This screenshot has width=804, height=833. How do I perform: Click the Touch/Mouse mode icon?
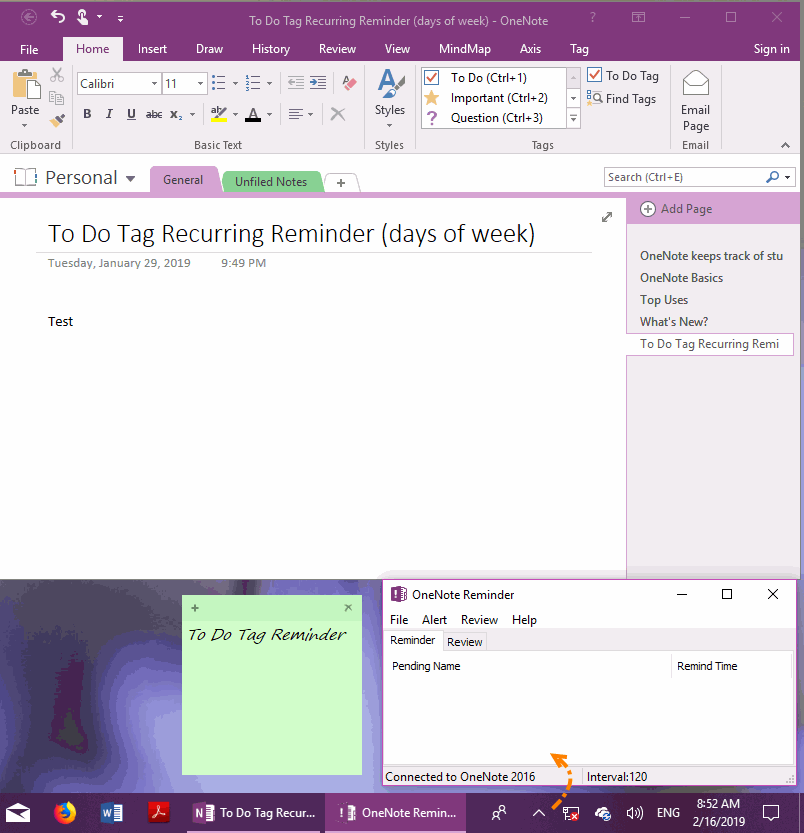[83, 18]
